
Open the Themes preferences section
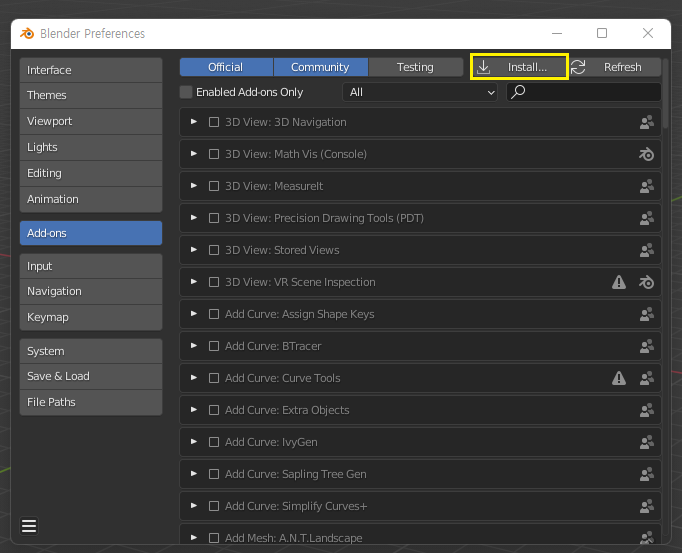91,95
